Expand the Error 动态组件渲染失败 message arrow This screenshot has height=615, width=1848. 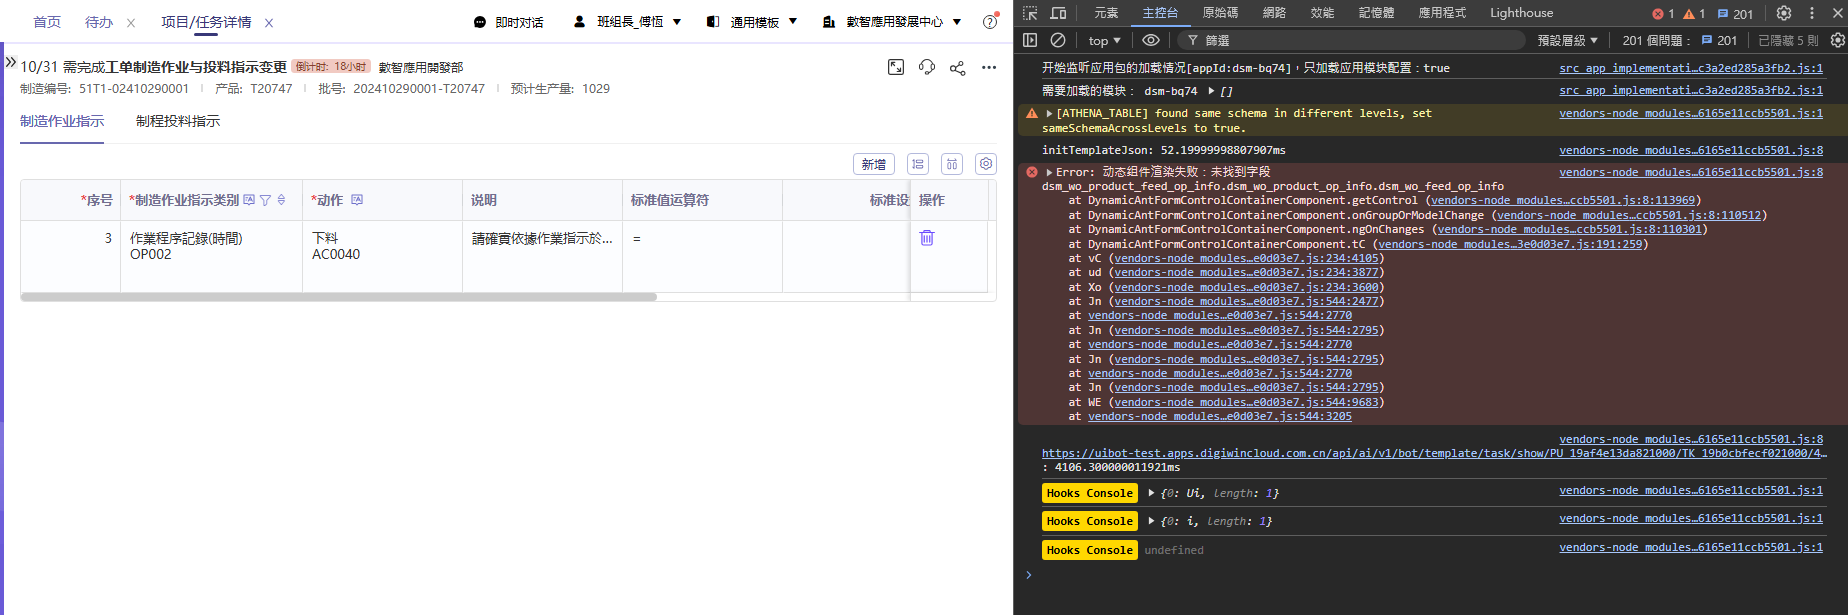click(1049, 172)
